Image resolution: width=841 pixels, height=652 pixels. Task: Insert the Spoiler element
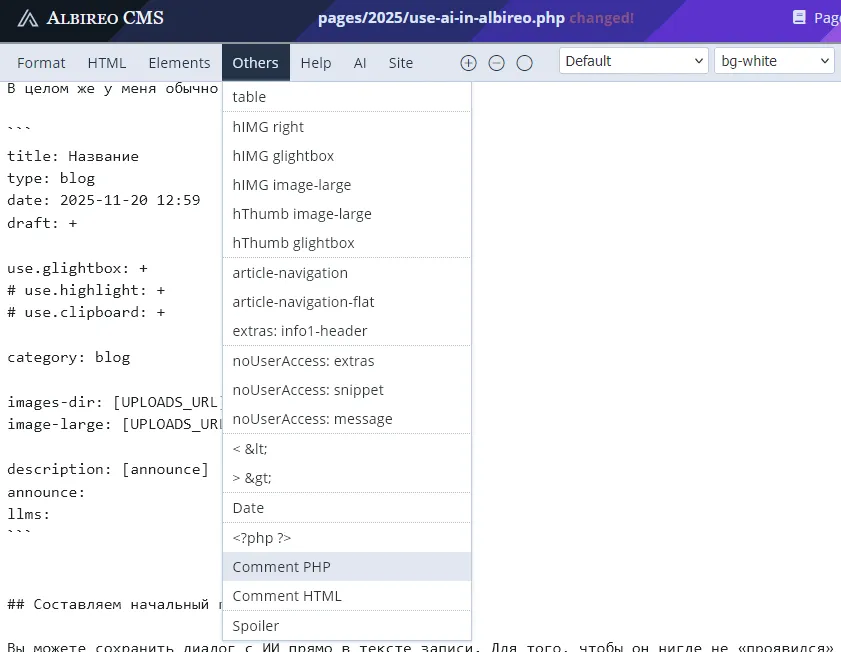pos(256,626)
